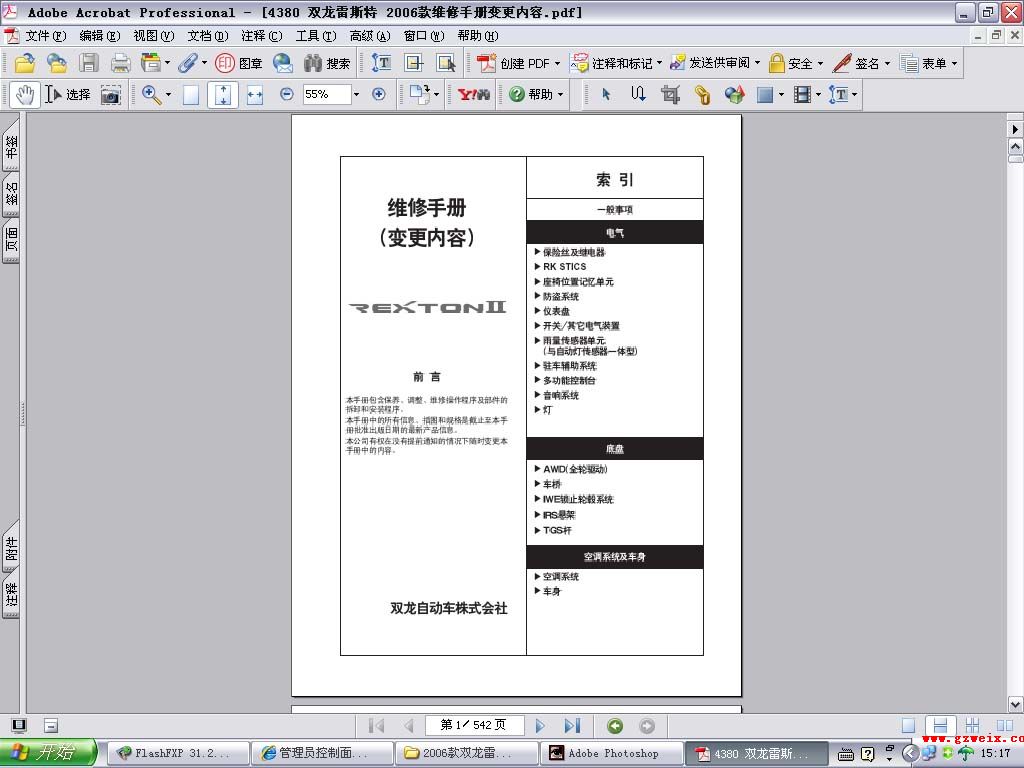Go to last page
The image size is (1024, 768).
click(x=573, y=726)
